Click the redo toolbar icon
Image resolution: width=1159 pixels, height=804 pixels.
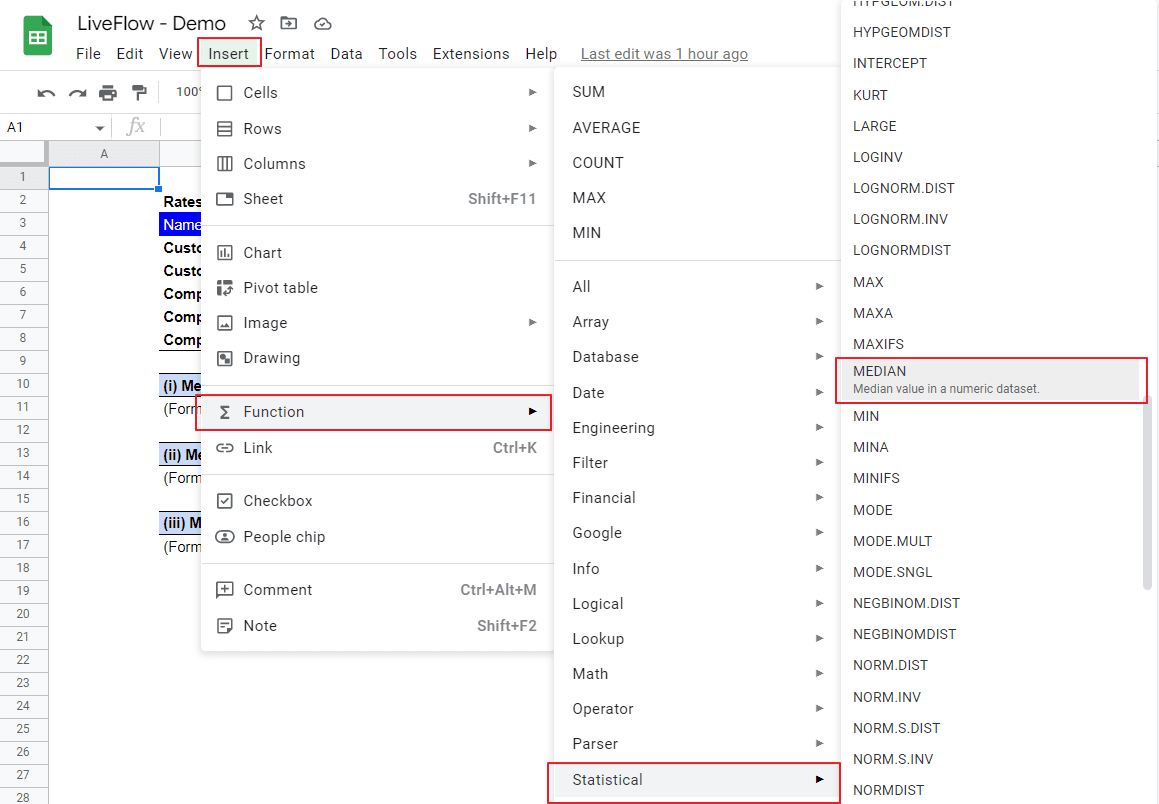78,92
